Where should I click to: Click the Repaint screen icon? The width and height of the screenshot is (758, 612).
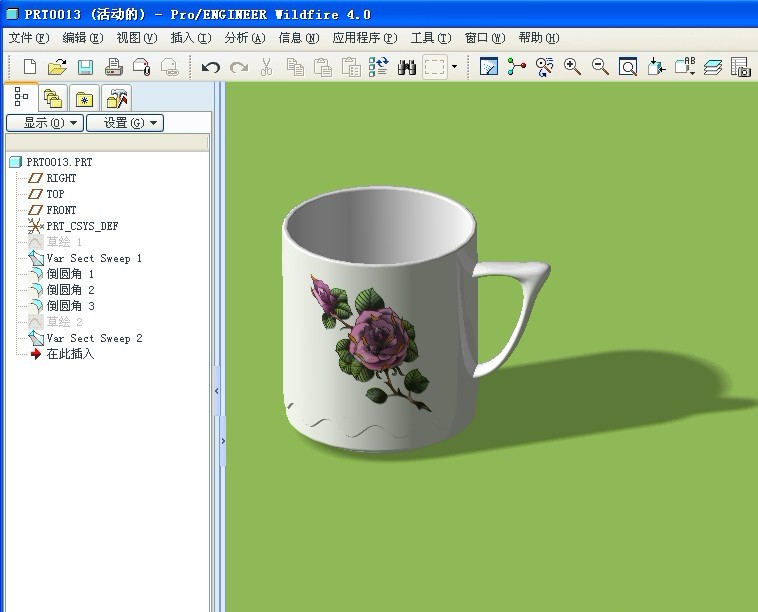489,66
